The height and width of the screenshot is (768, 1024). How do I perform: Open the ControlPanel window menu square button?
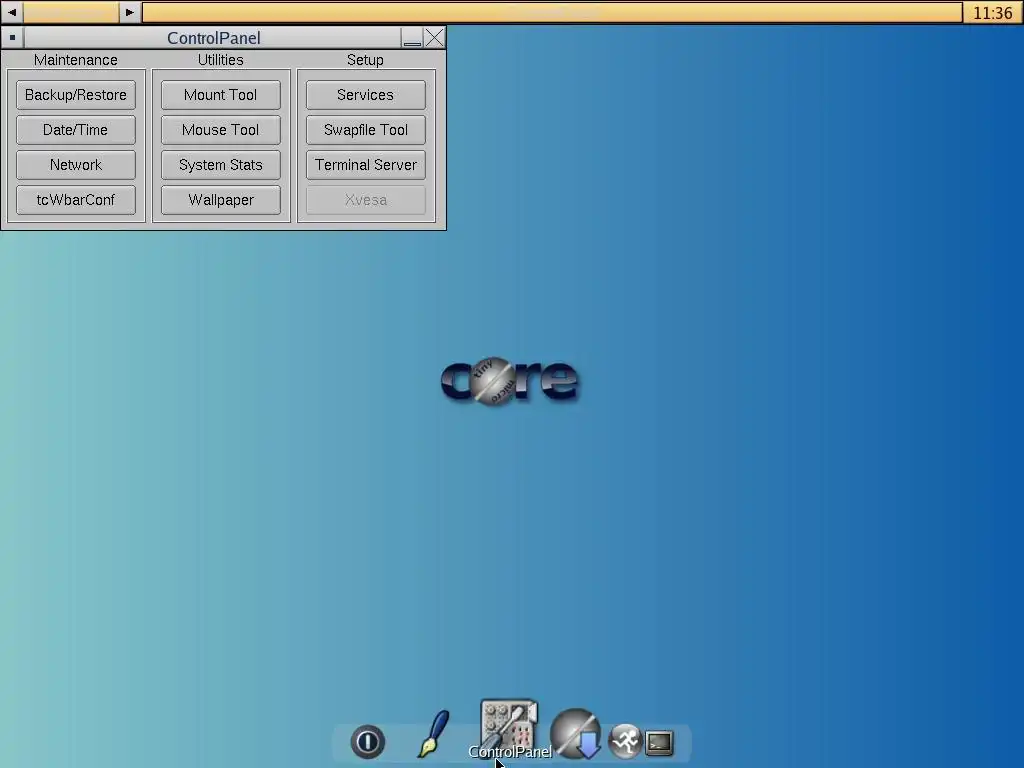click(x=12, y=37)
